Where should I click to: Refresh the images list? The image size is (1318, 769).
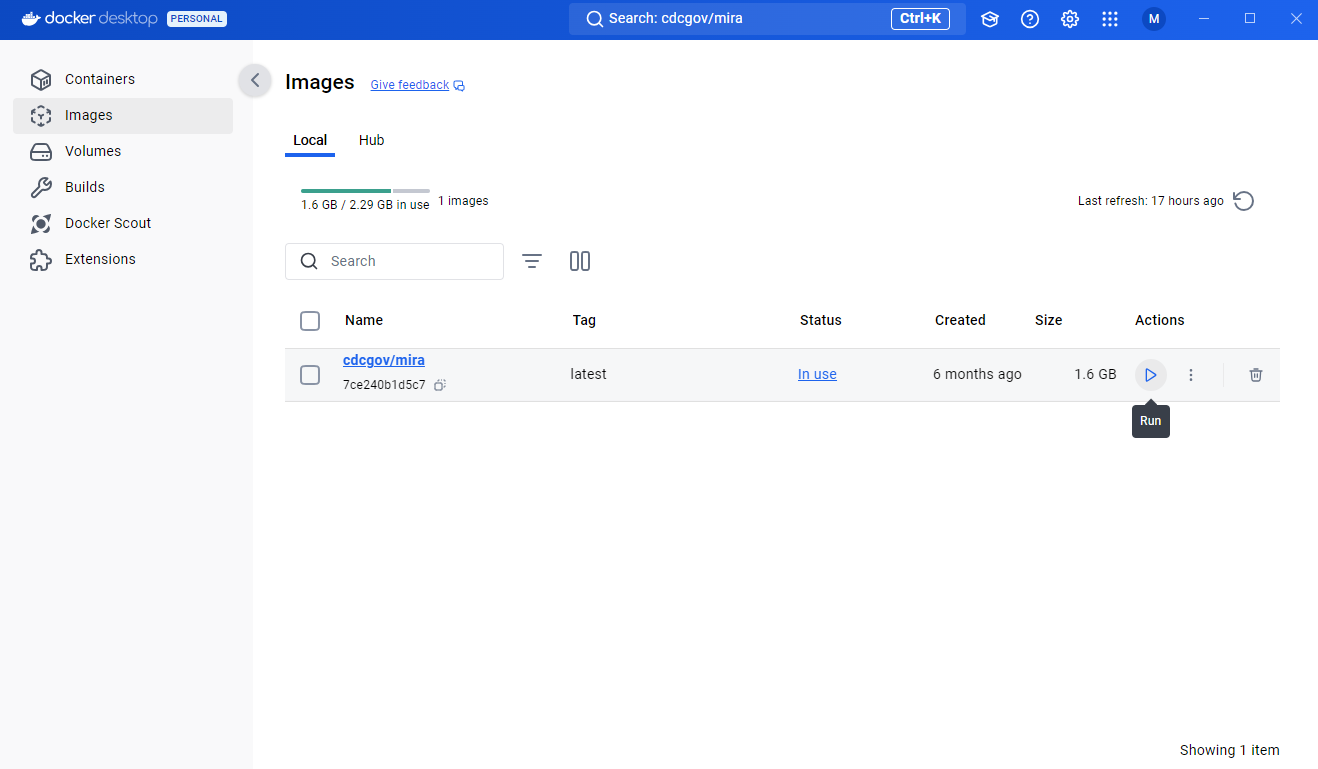pos(1243,201)
